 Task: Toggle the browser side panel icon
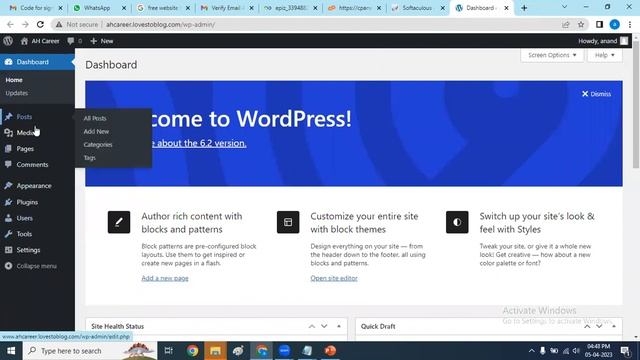[x=599, y=24]
